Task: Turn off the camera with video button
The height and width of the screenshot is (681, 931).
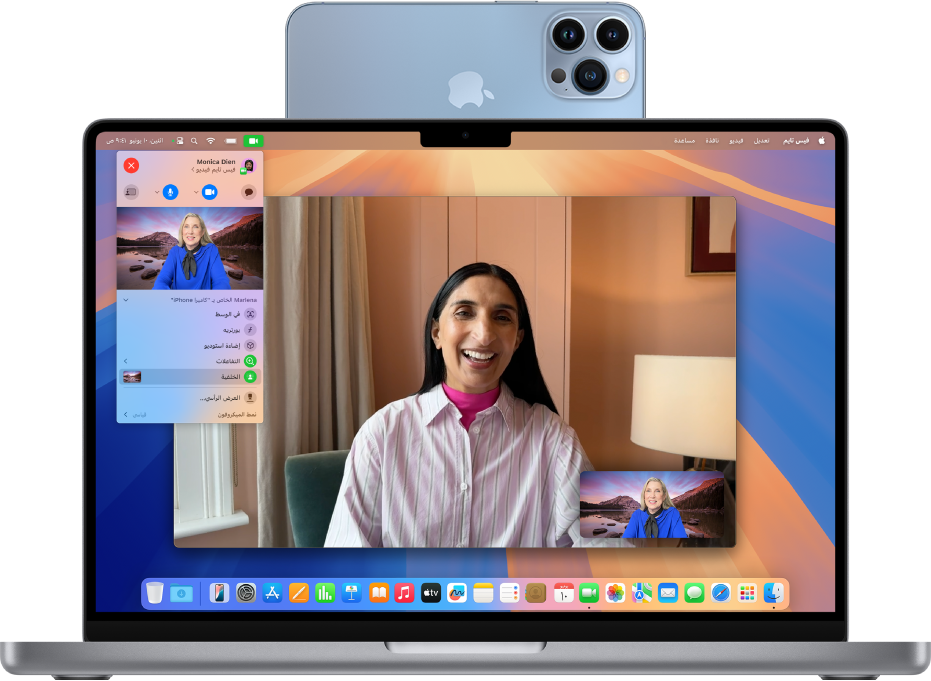Action: pos(210,191)
